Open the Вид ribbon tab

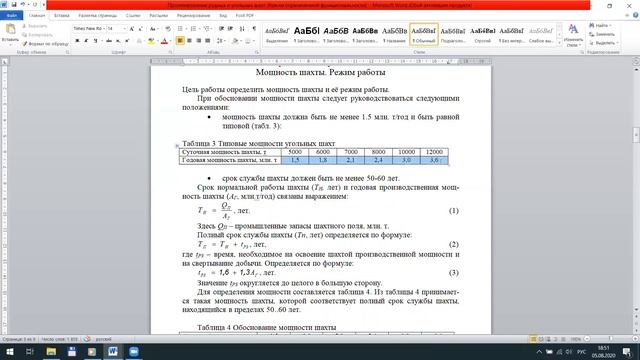click(223, 16)
